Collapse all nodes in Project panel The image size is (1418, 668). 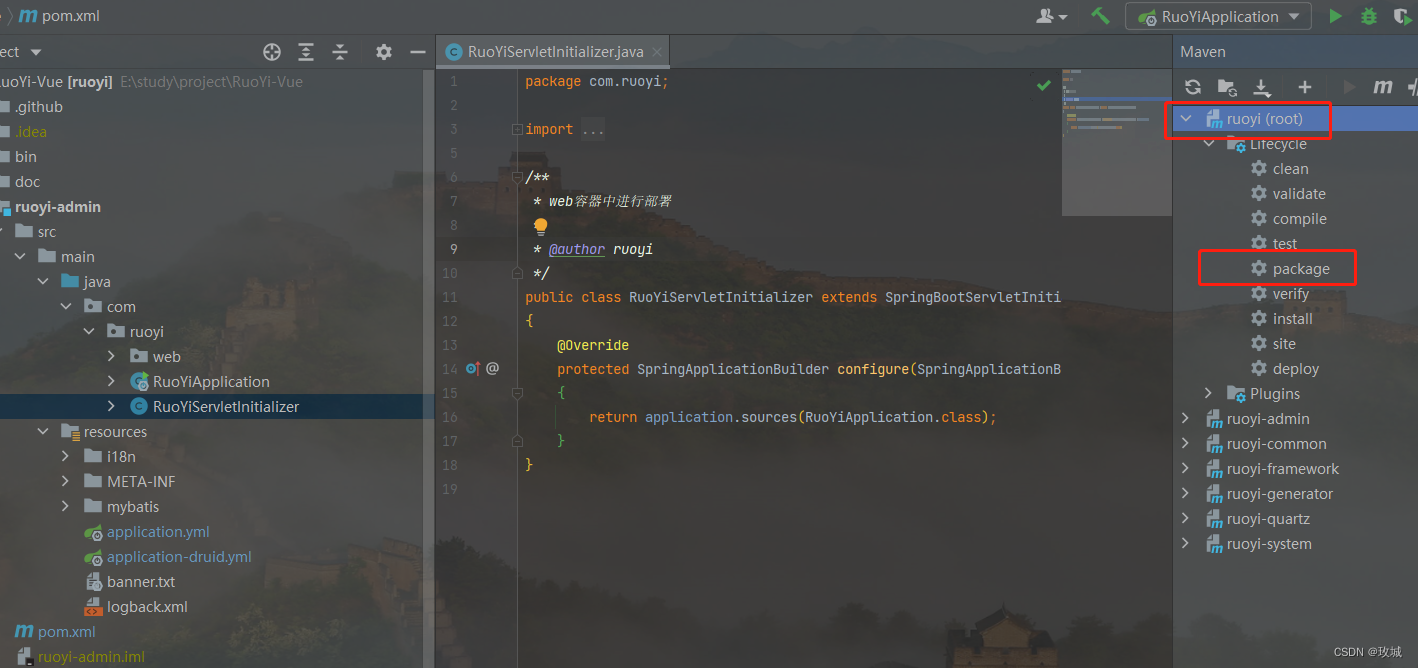point(340,52)
